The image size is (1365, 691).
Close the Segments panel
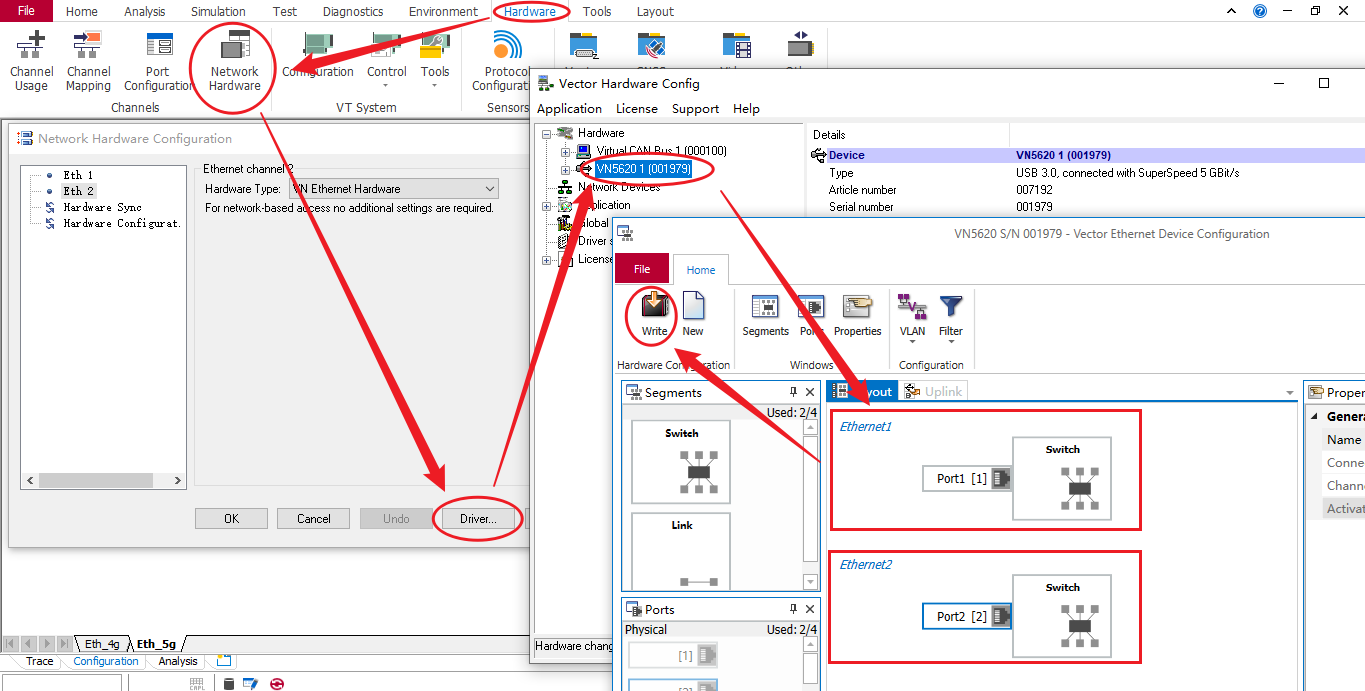coord(810,392)
